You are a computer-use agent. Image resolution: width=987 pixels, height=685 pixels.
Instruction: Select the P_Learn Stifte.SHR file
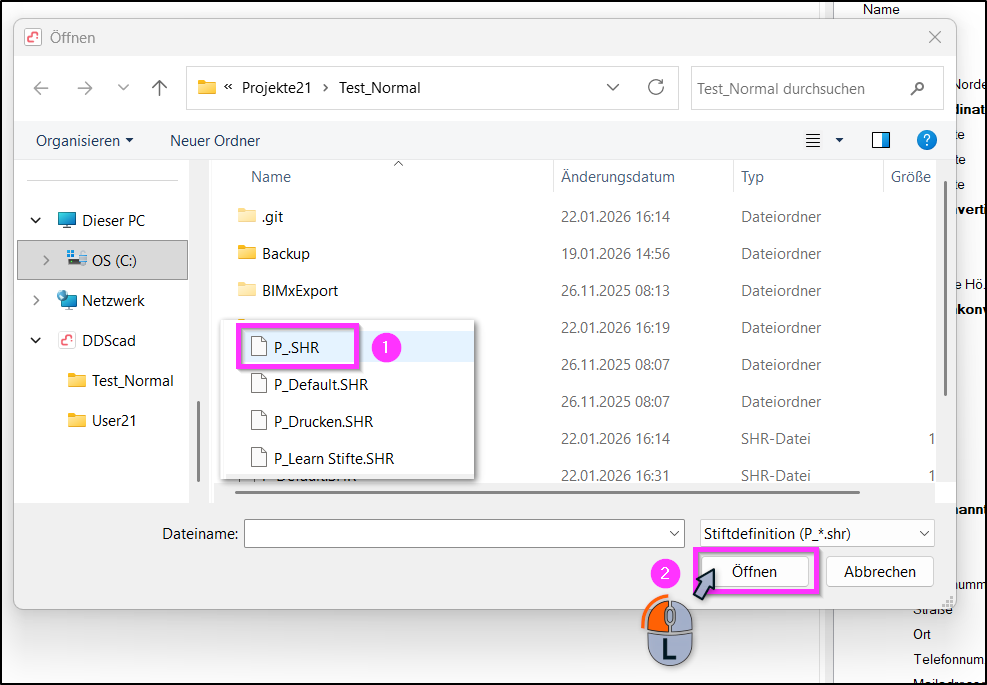(322, 458)
